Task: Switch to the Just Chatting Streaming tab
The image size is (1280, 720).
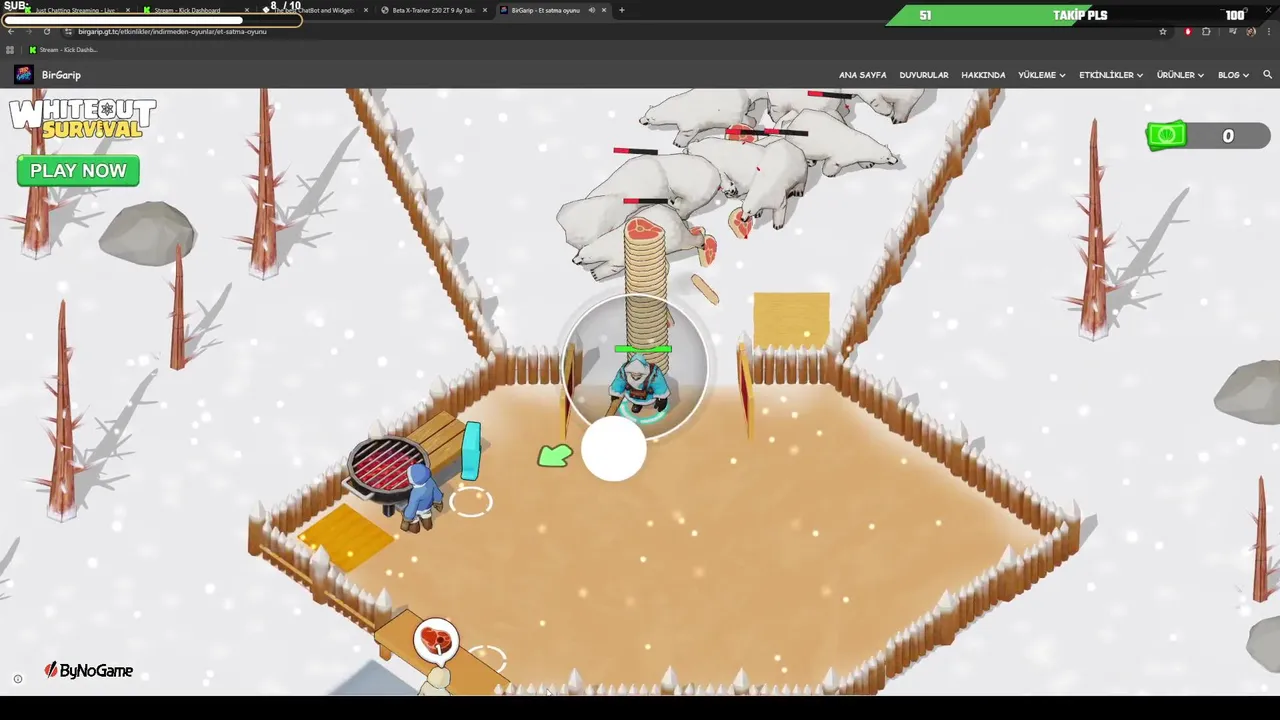Action: pos(76,10)
